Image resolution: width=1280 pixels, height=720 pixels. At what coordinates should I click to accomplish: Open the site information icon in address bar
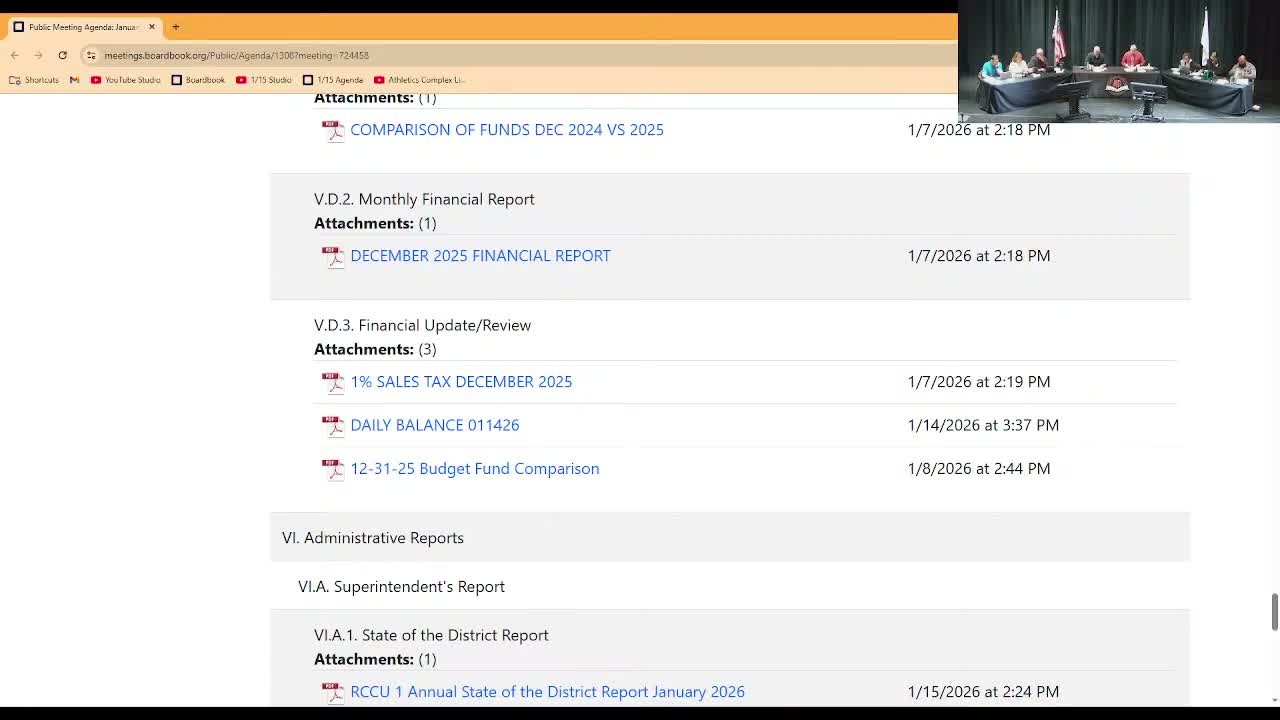(91, 55)
